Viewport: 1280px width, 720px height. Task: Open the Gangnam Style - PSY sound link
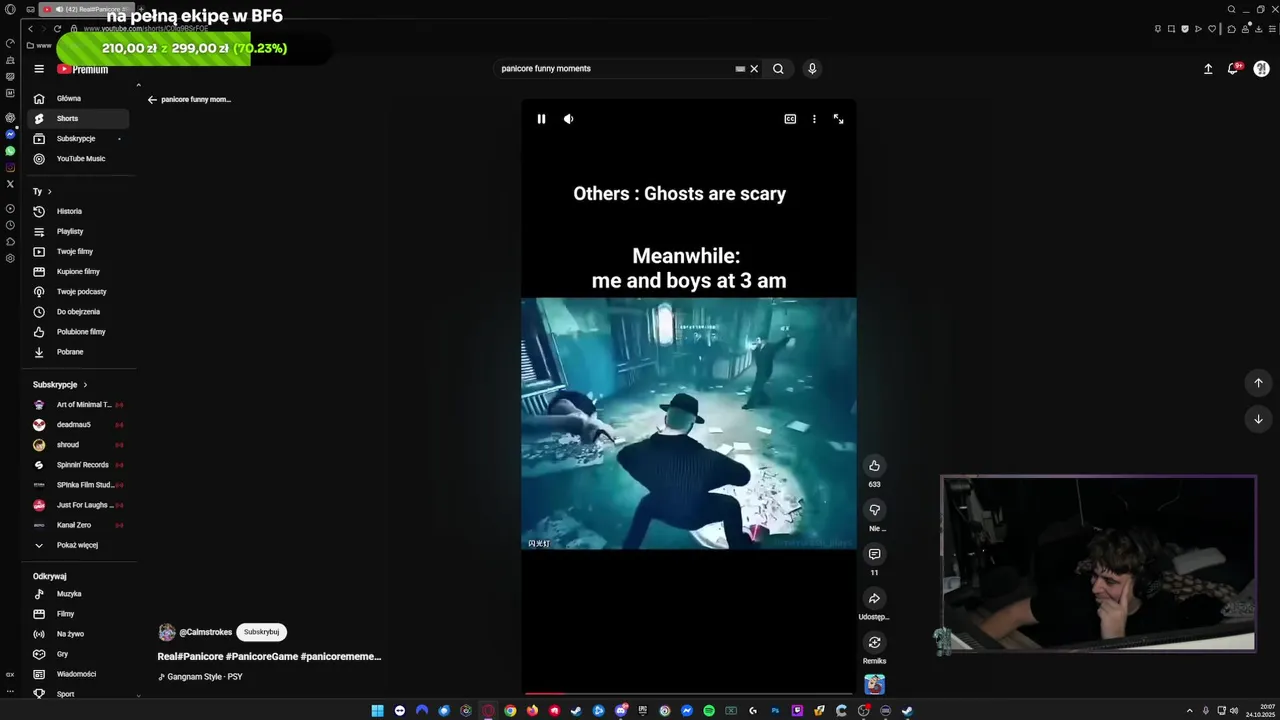(205, 677)
